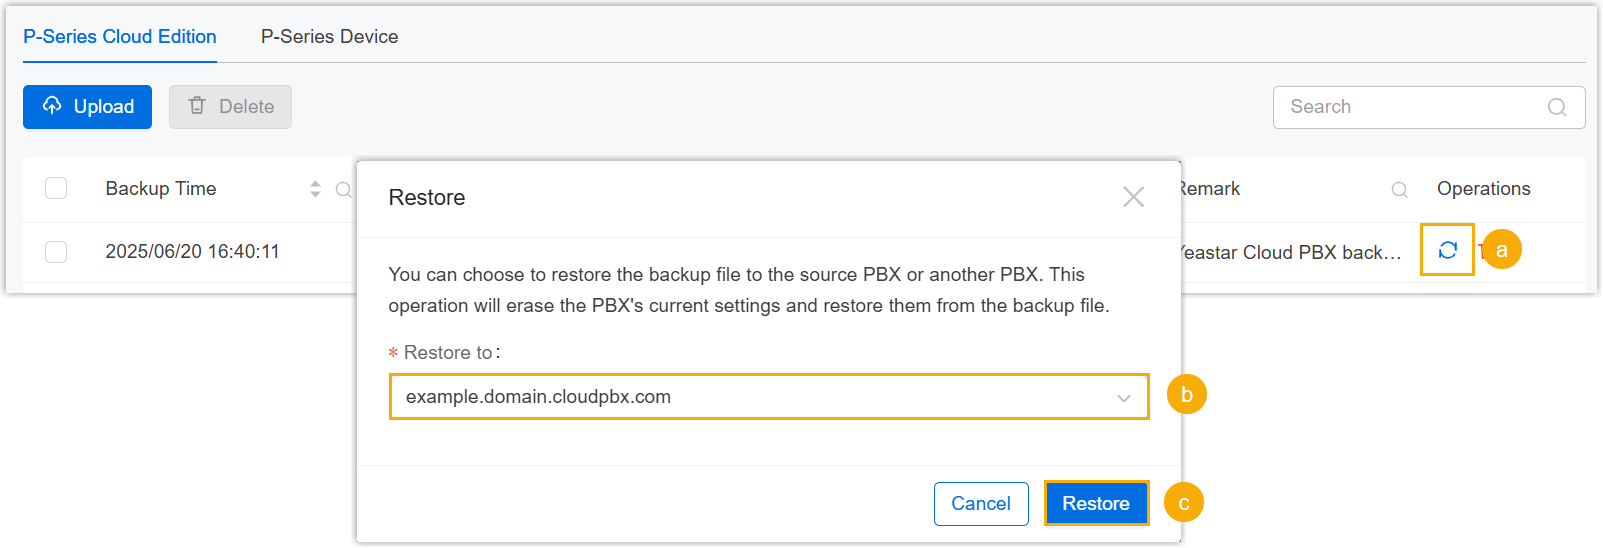Click the 2025/06/20 16:40:11 backup time cell

pos(192,252)
